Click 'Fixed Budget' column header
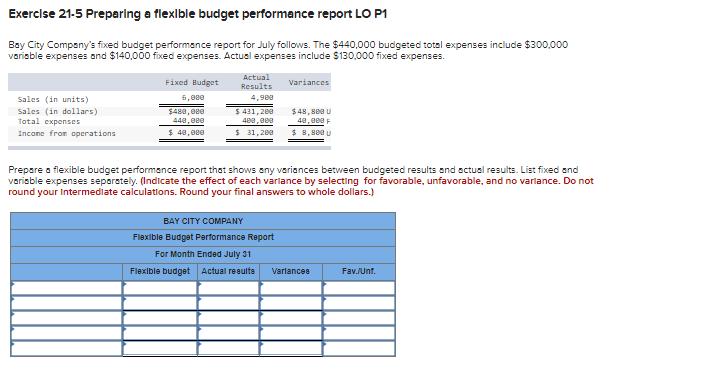Viewport: 703px width, 377px height. click(192, 82)
